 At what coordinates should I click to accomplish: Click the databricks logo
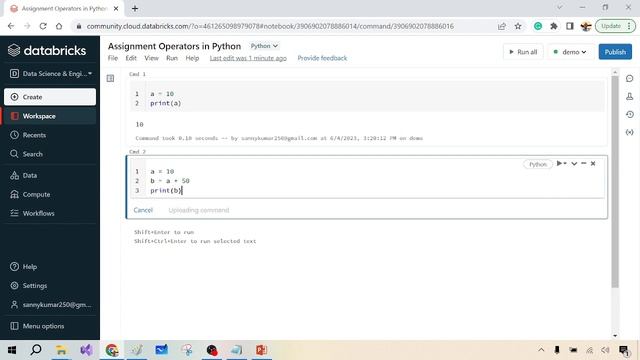pyautogui.click(x=47, y=51)
